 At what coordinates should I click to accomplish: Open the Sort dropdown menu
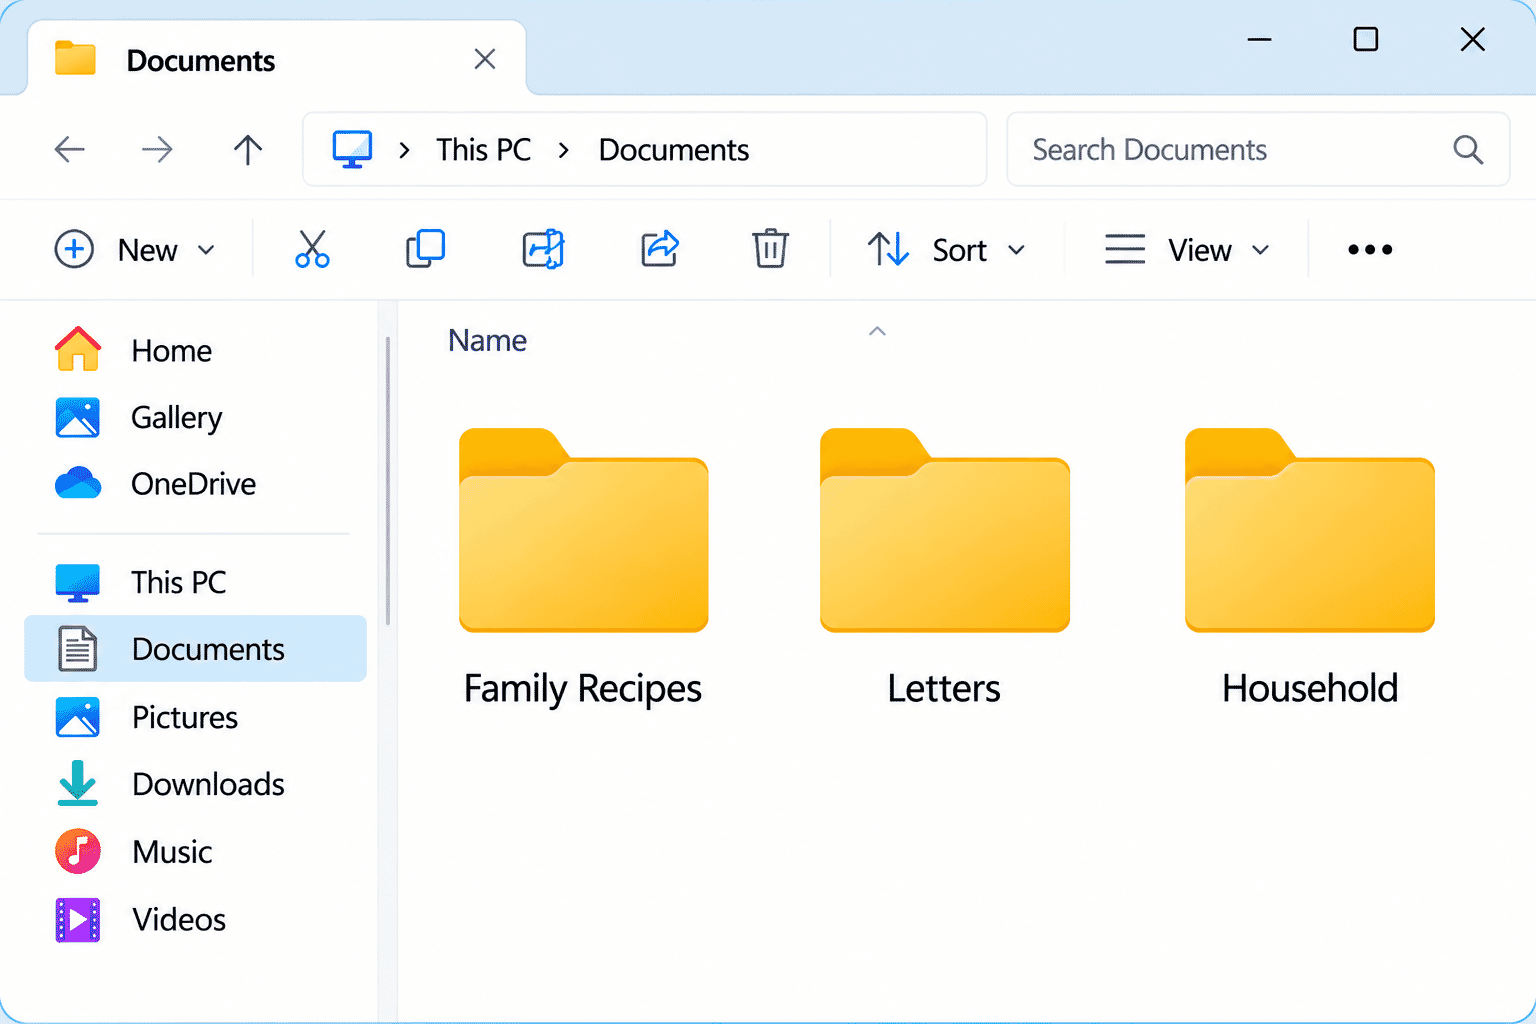coord(946,250)
